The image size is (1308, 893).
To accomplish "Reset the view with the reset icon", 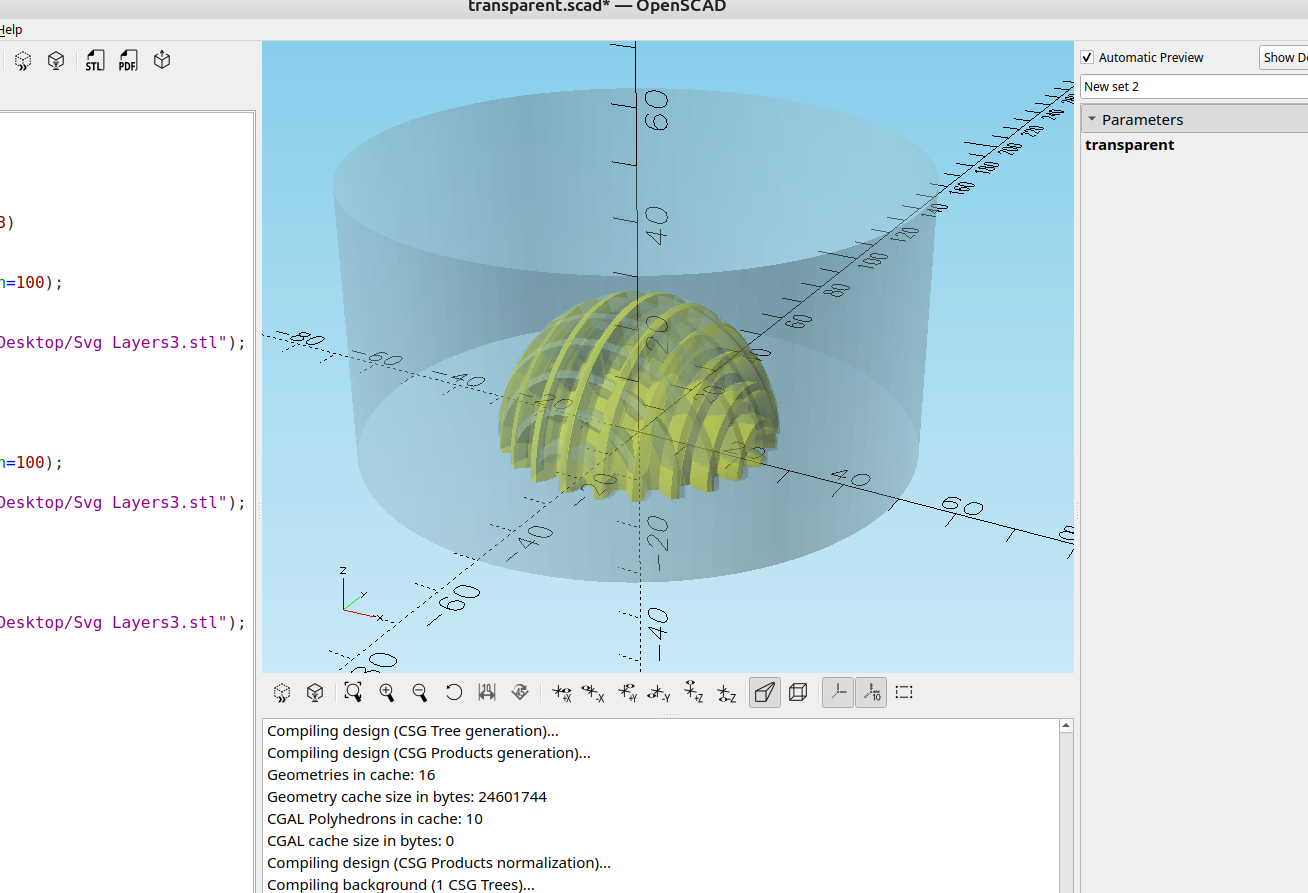I will pos(453,692).
